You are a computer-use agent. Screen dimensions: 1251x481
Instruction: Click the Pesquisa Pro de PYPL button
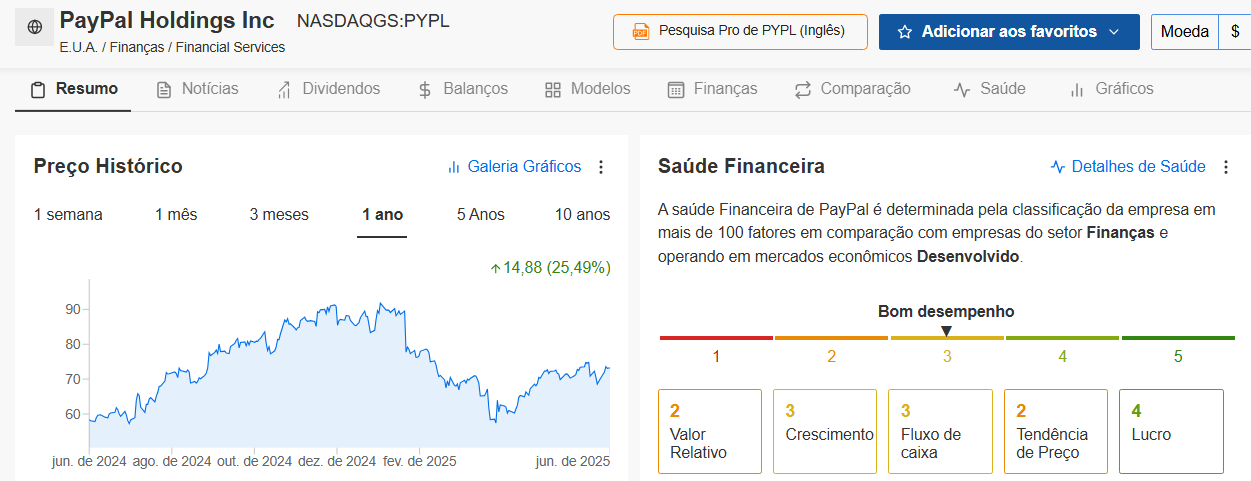pyautogui.click(x=740, y=32)
